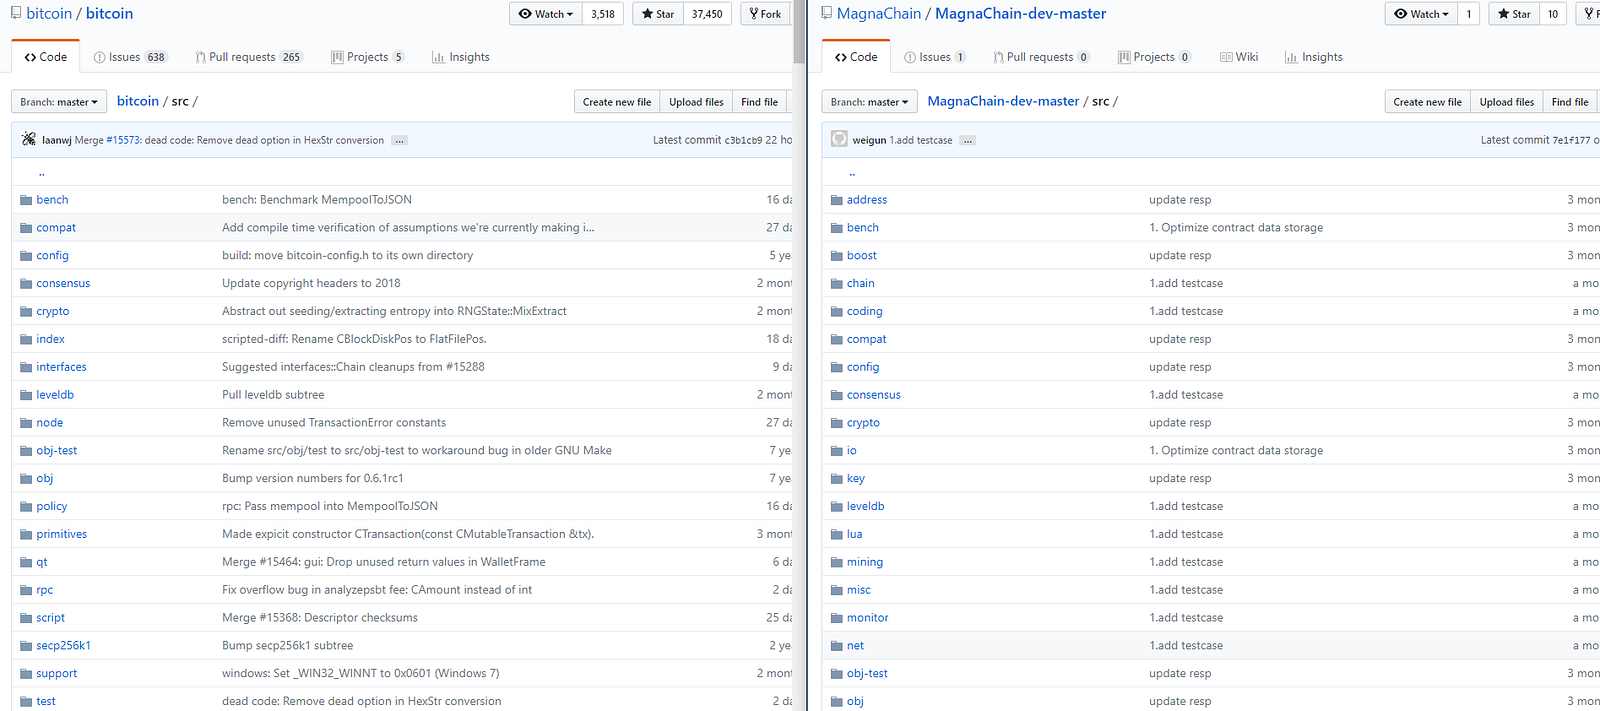Star the MagnaChain-dev-master repository

point(1514,14)
